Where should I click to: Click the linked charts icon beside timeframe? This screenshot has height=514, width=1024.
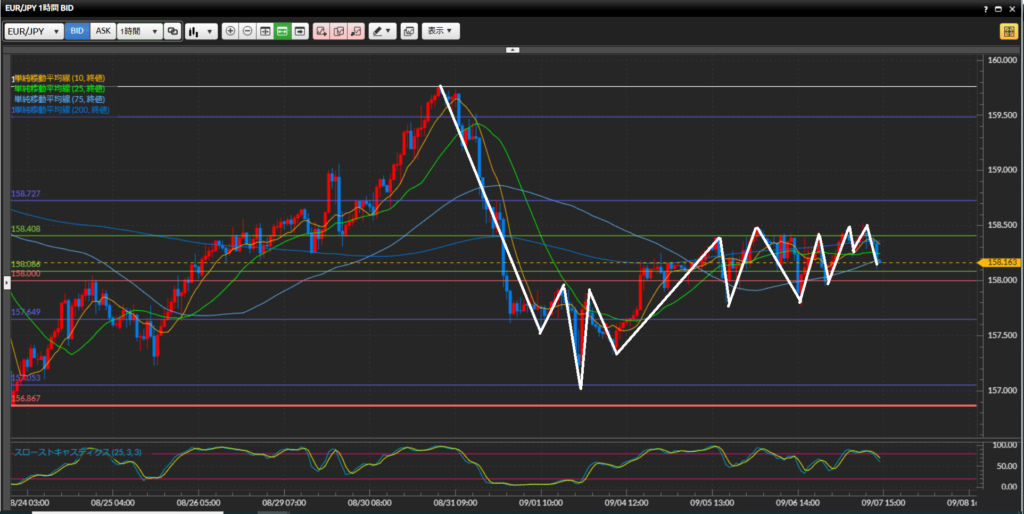(x=173, y=31)
